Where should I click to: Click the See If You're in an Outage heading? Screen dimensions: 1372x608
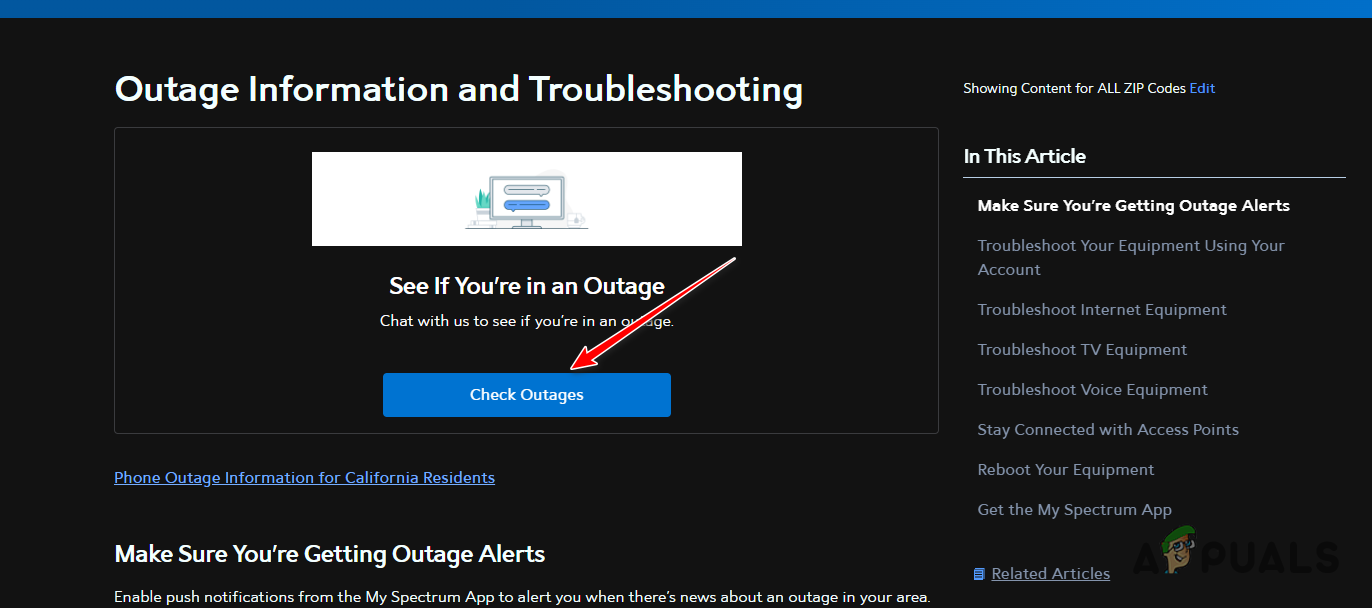(x=526, y=285)
